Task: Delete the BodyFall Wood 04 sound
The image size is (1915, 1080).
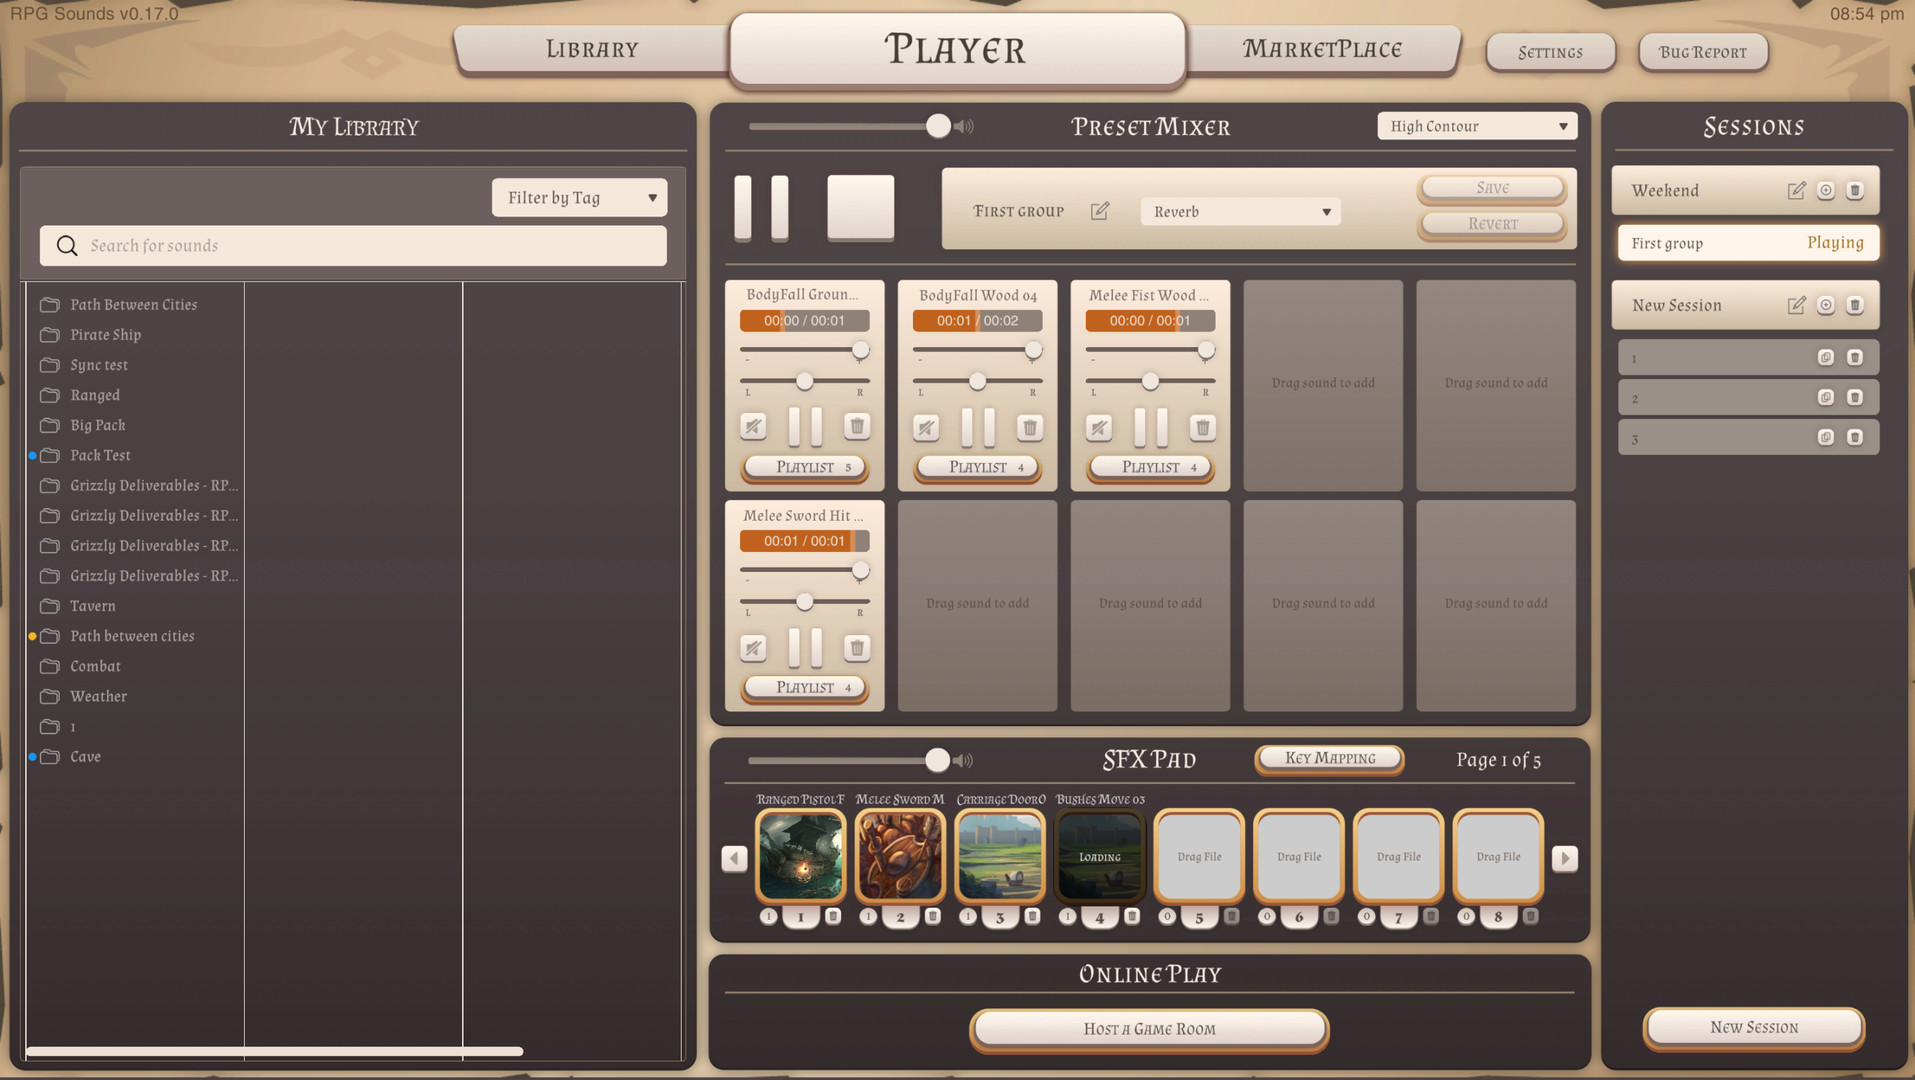Action: 1030,428
